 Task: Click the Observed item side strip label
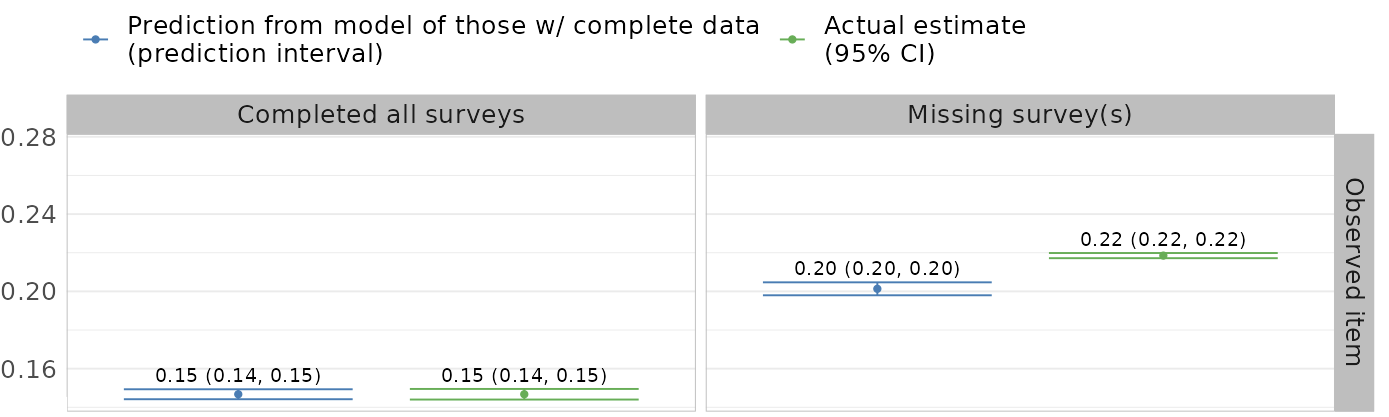1354,272
